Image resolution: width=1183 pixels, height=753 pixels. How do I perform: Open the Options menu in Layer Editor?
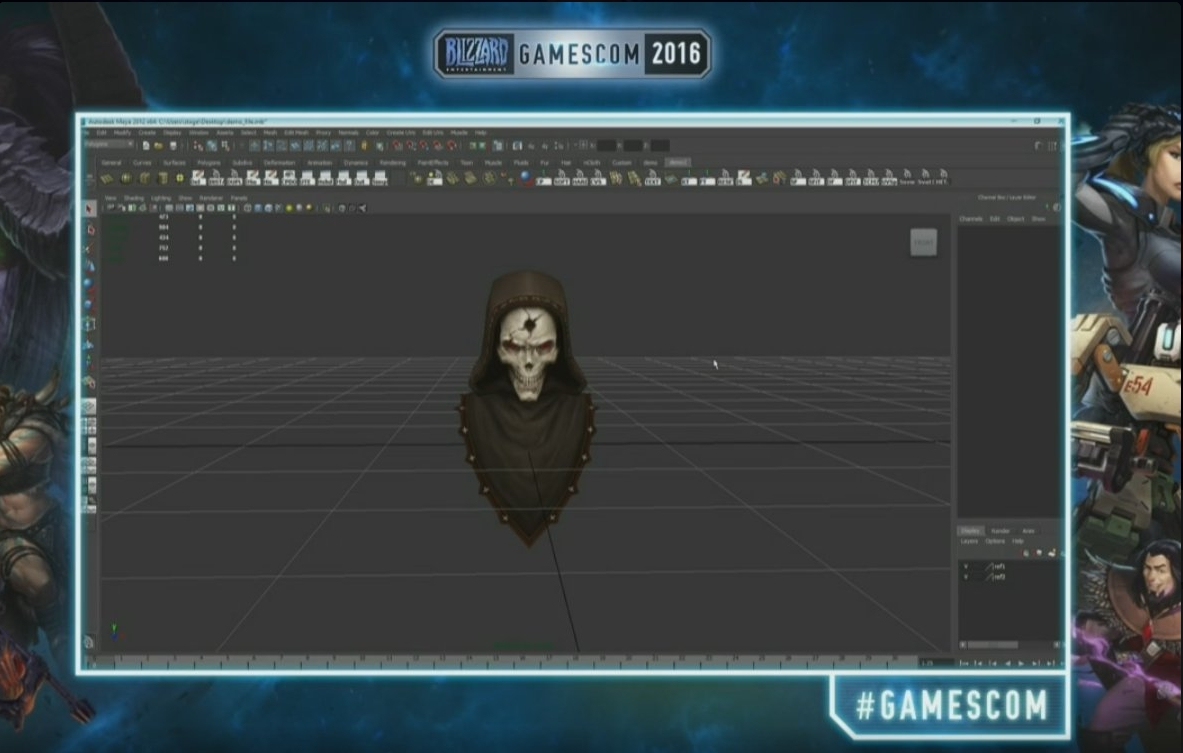click(x=995, y=542)
